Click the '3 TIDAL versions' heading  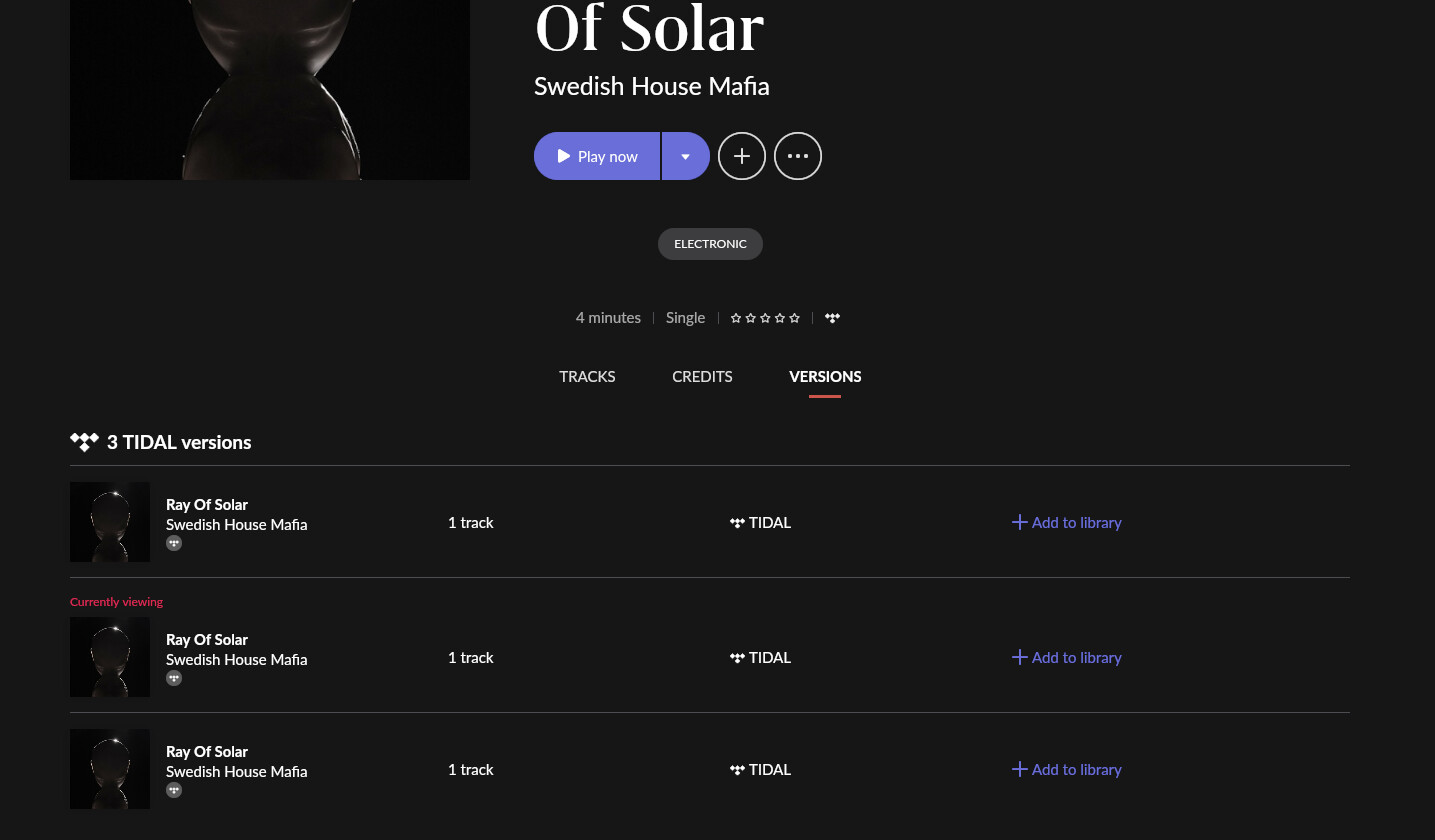(x=179, y=442)
